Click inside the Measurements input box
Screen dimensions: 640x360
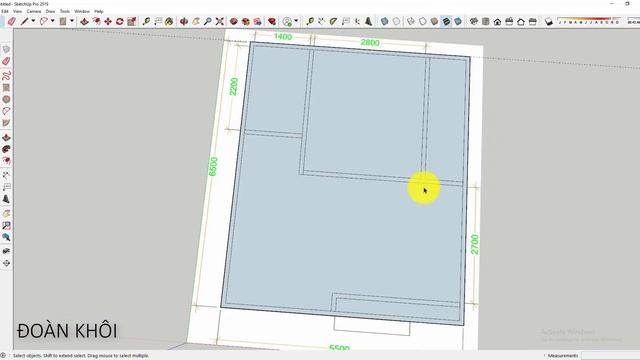[x=610, y=356]
